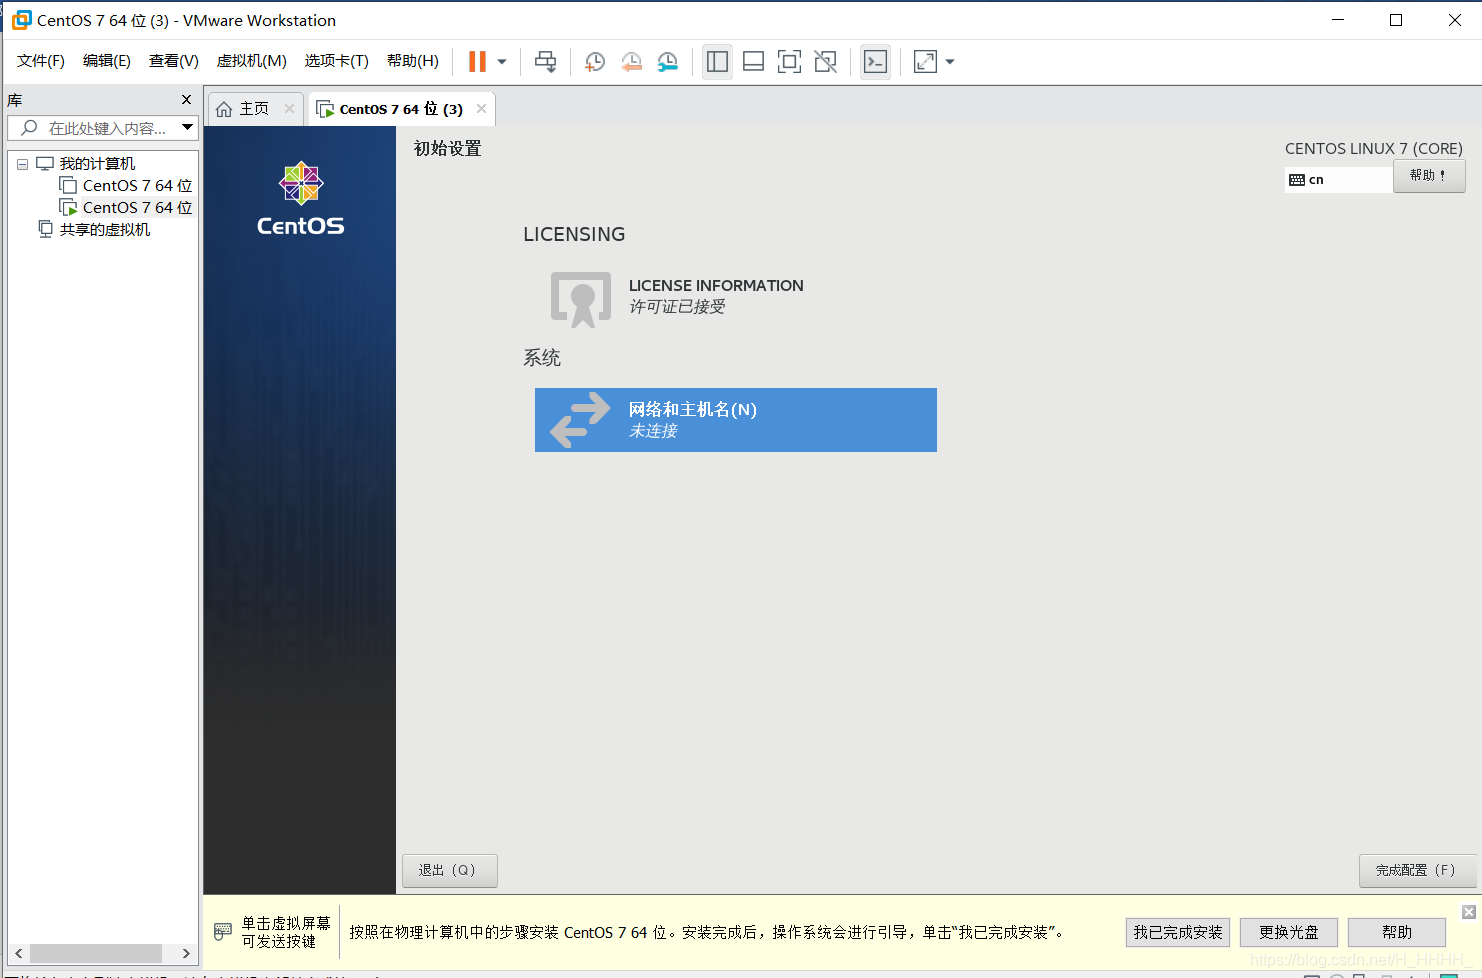Select 共享的虚拟机 in the library
This screenshot has height=978, width=1482.
[x=105, y=230]
